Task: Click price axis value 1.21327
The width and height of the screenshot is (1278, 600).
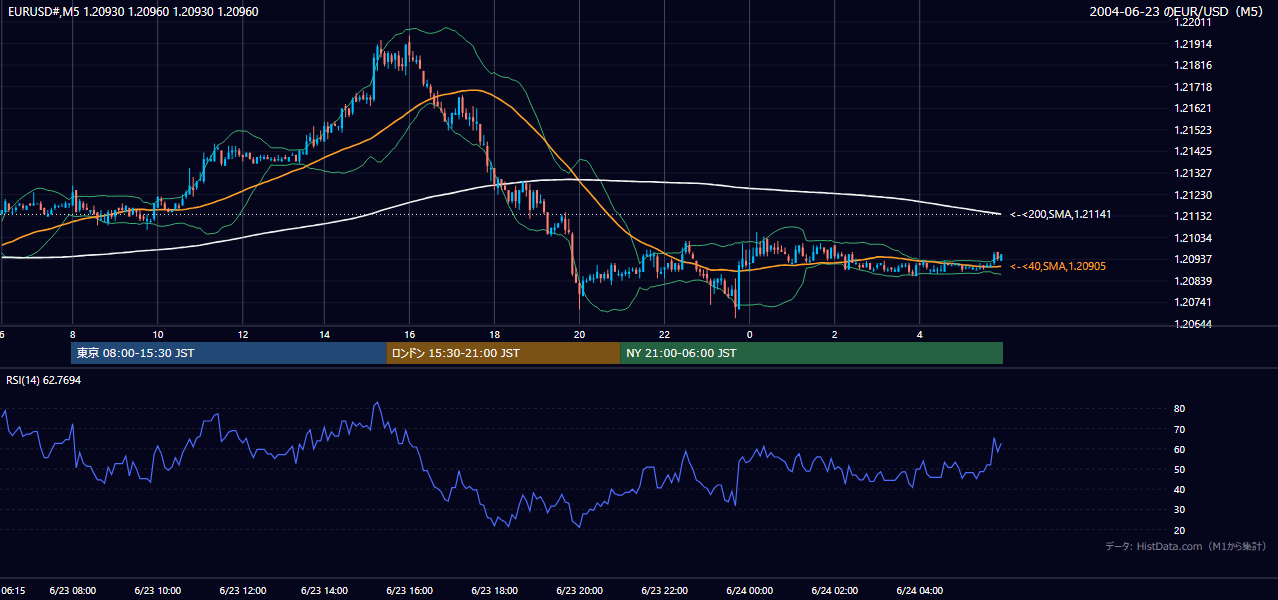Action: pos(1193,173)
